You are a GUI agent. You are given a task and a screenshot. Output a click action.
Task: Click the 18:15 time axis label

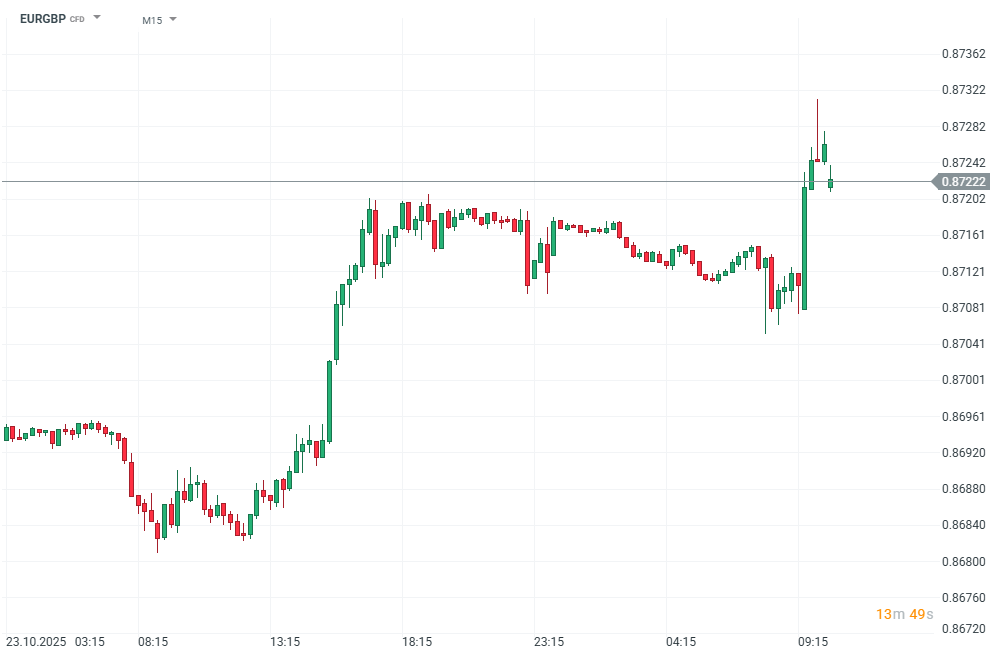(x=416, y=641)
